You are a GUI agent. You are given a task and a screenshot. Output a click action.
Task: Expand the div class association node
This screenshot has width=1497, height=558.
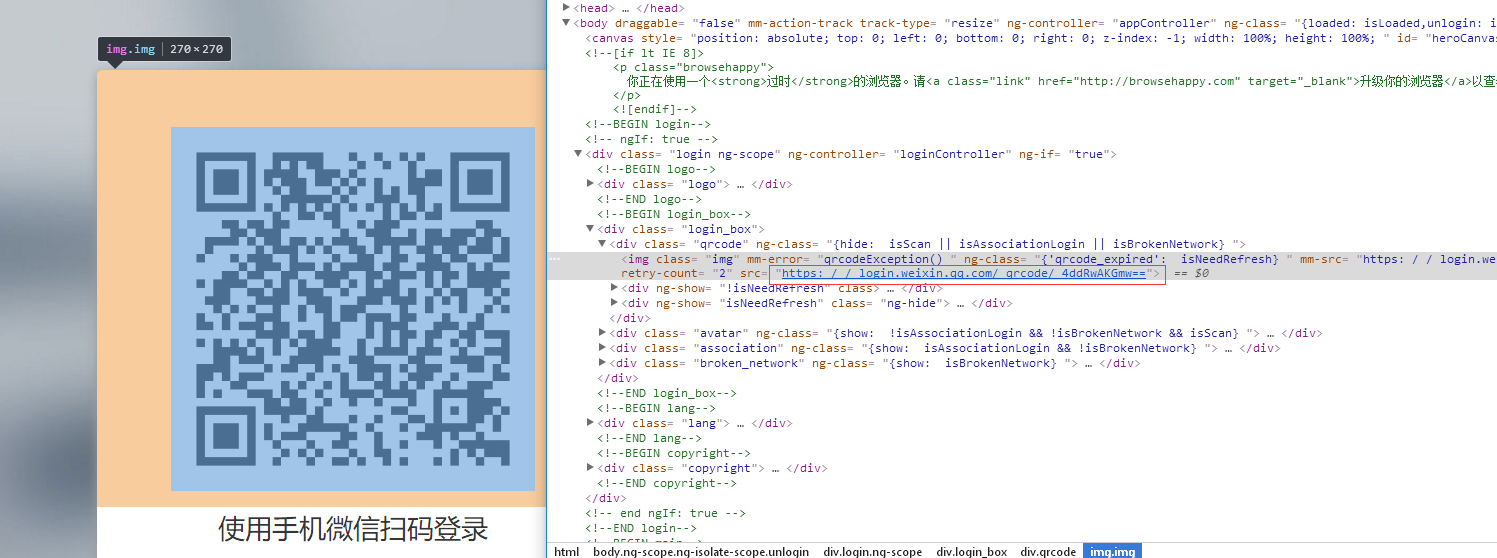(x=603, y=348)
